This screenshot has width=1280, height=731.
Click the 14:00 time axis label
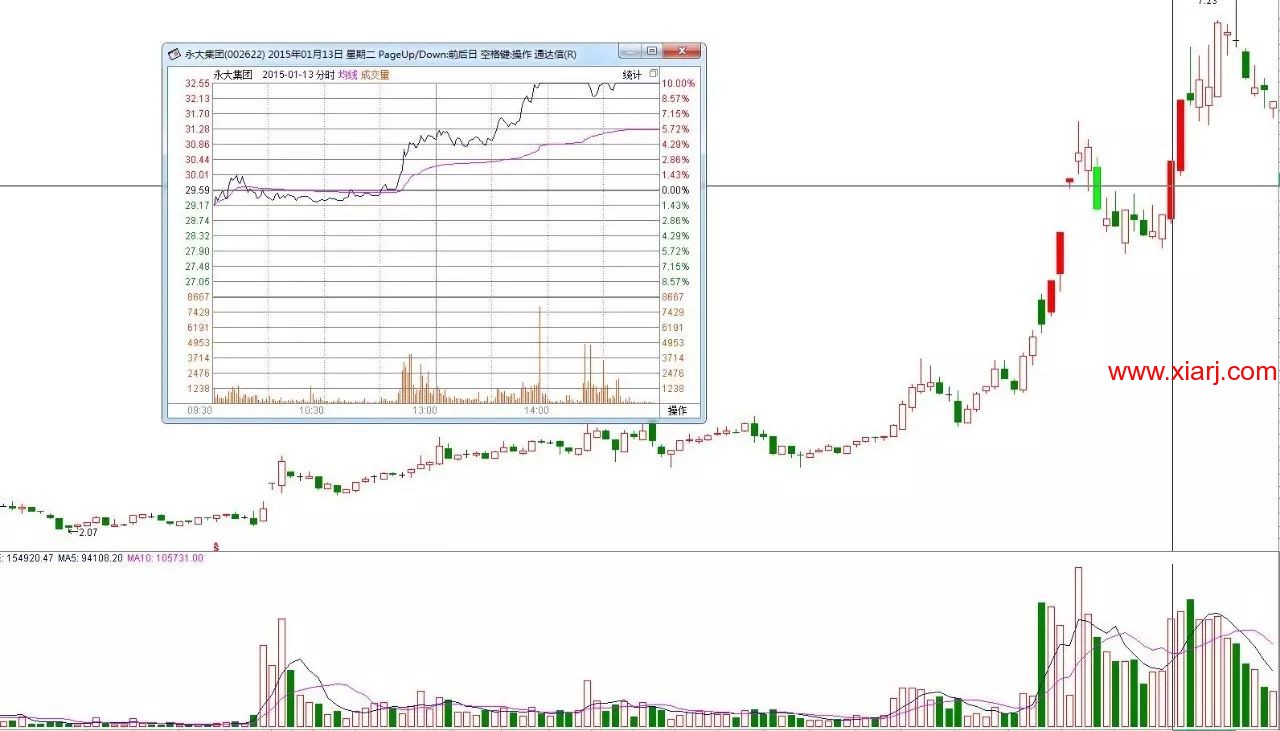pos(537,410)
